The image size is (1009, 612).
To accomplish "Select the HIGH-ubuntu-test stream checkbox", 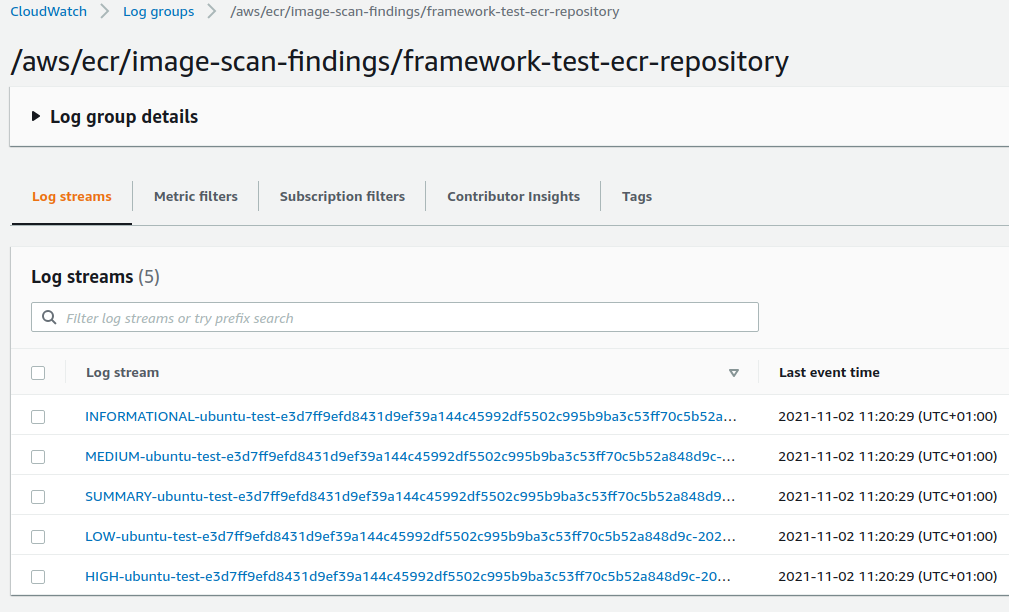I will (38, 576).
